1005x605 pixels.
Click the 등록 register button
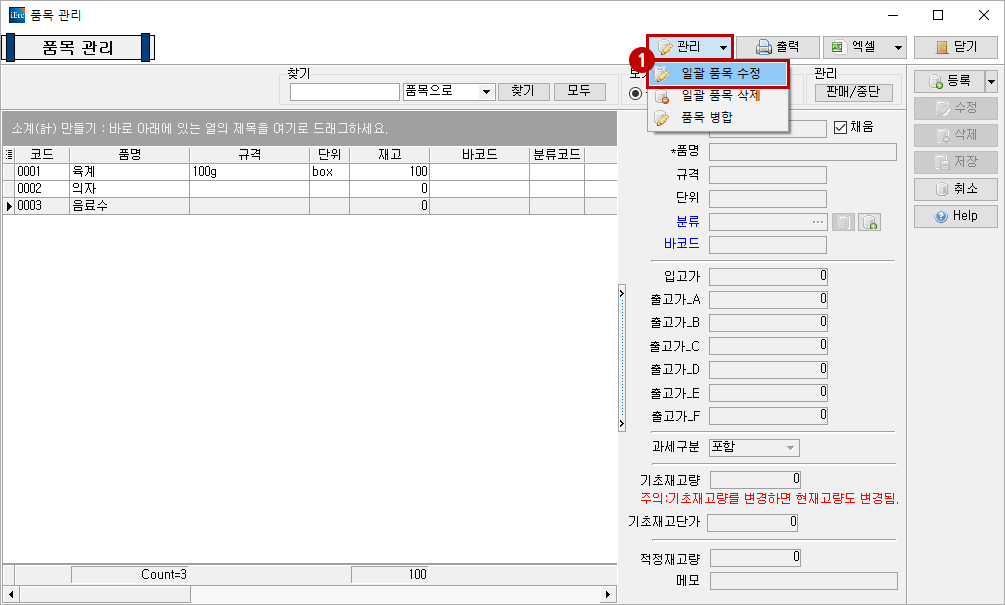(x=949, y=81)
